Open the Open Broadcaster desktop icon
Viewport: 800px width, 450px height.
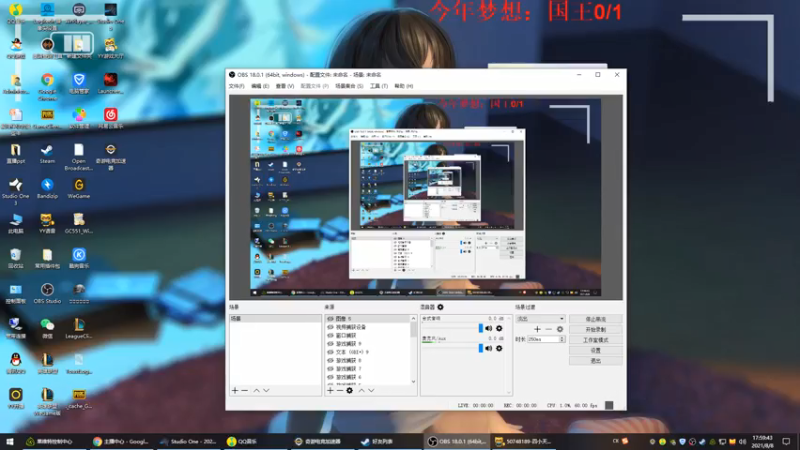click(x=79, y=157)
